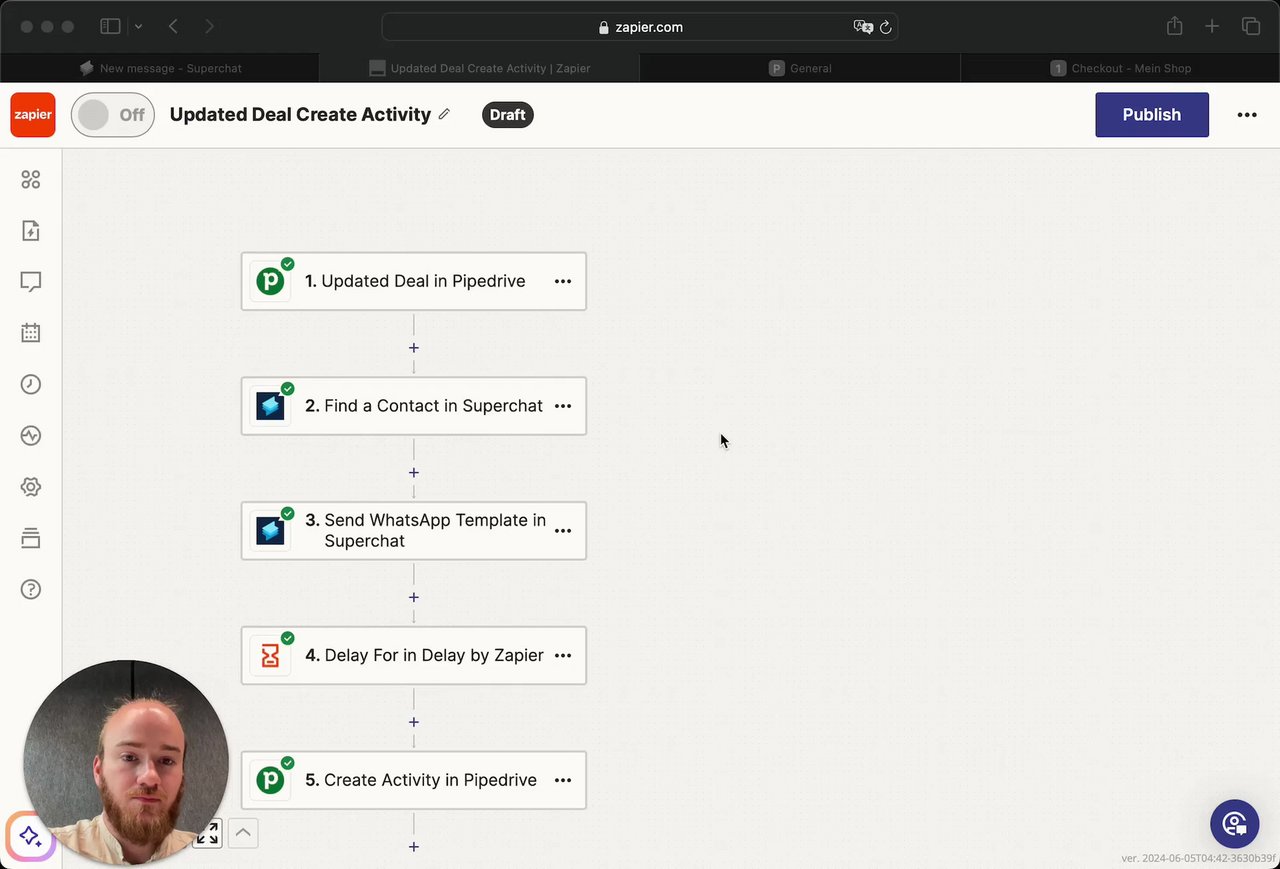Open the help question mark icon

pos(31,589)
